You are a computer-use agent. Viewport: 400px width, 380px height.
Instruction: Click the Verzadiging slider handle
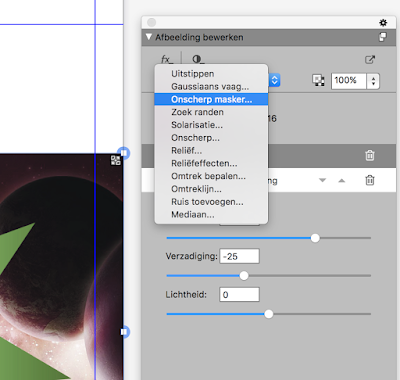point(244,276)
